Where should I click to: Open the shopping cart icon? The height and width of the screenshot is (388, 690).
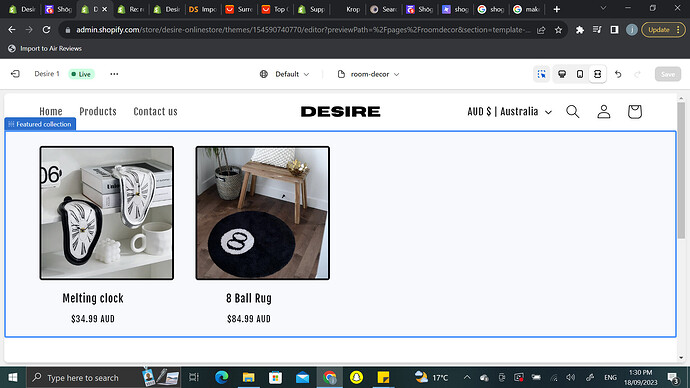(635, 112)
